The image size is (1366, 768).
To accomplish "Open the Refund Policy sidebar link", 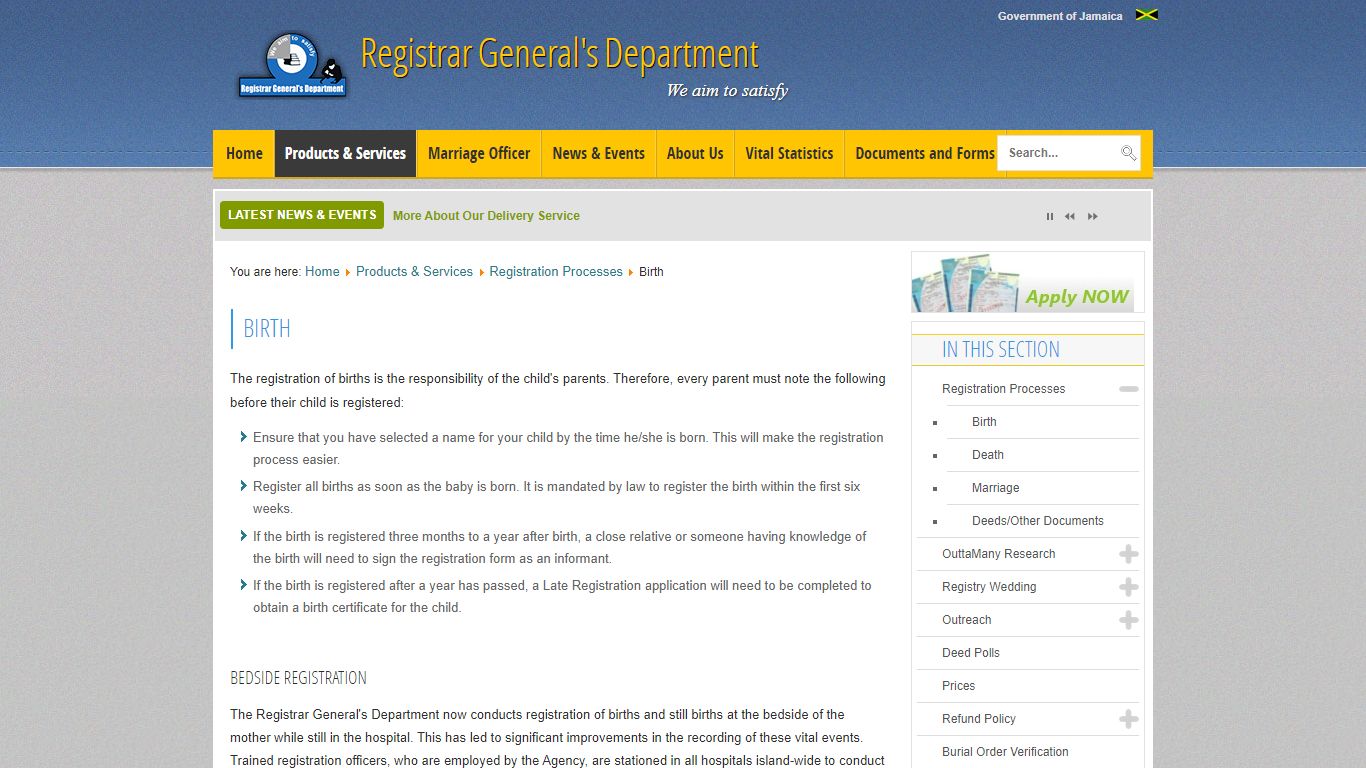I will click(x=978, y=719).
